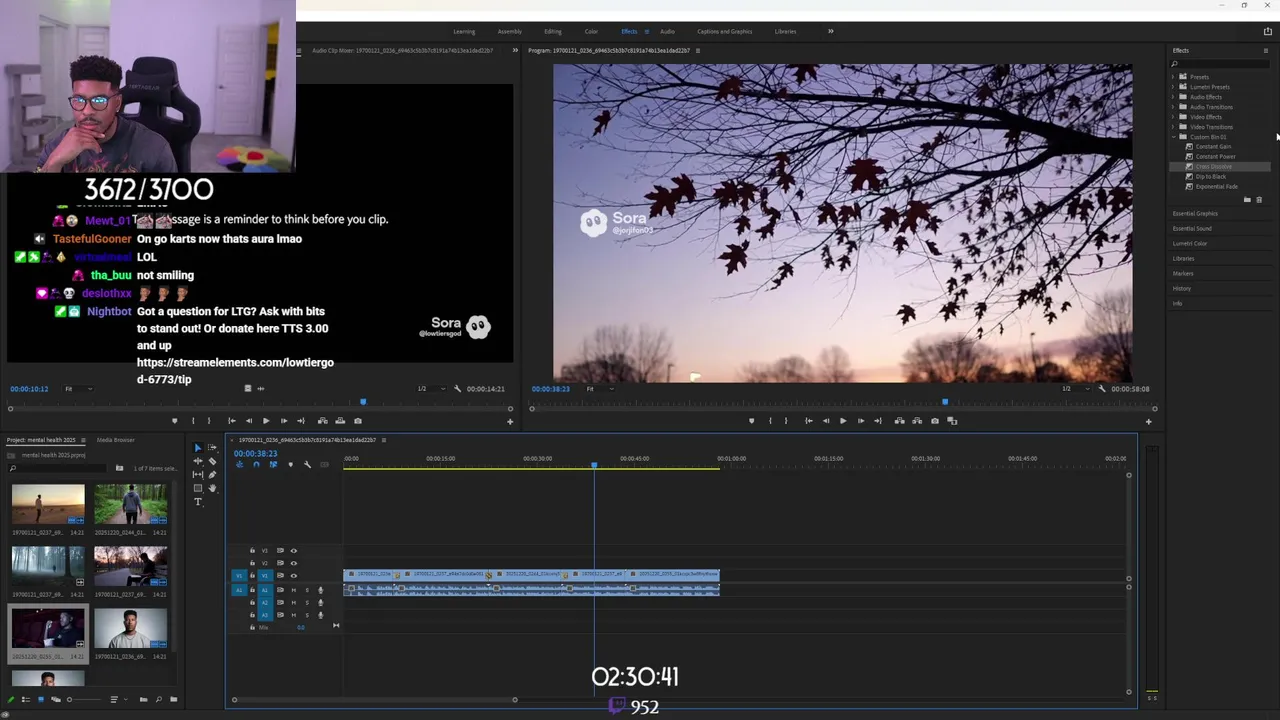The image size is (1280, 720).
Task: Click Overwrite button in Source monitor
Action: pyautogui.click(x=340, y=421)
